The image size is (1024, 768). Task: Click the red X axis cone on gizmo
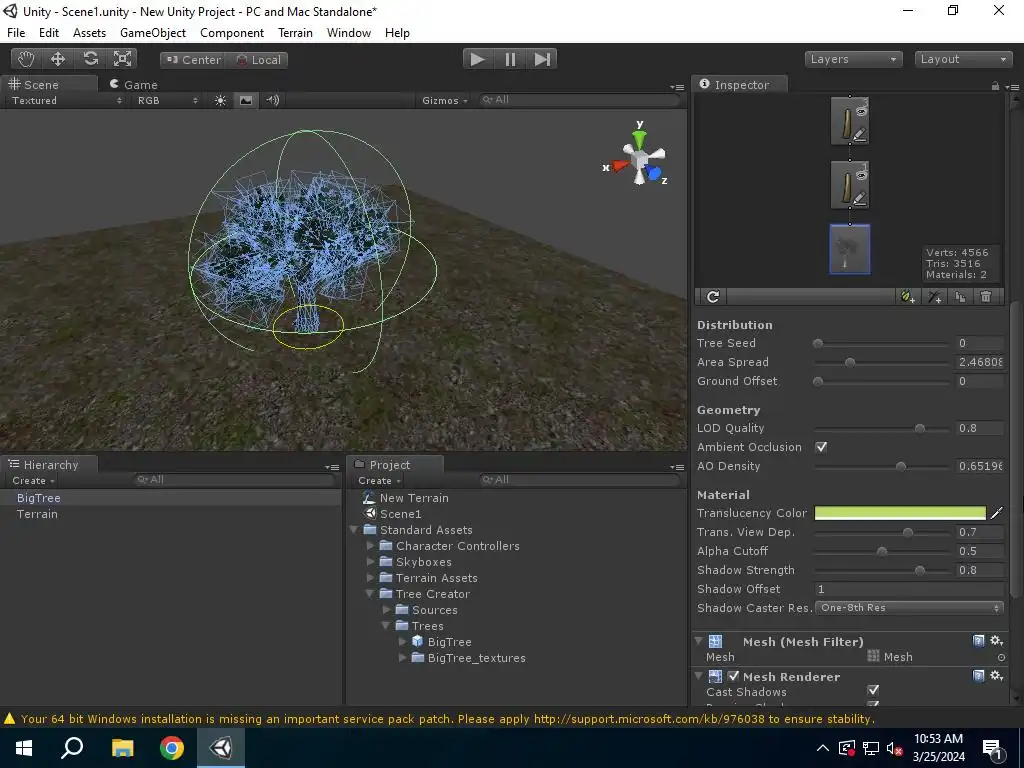tap(620, 166)
